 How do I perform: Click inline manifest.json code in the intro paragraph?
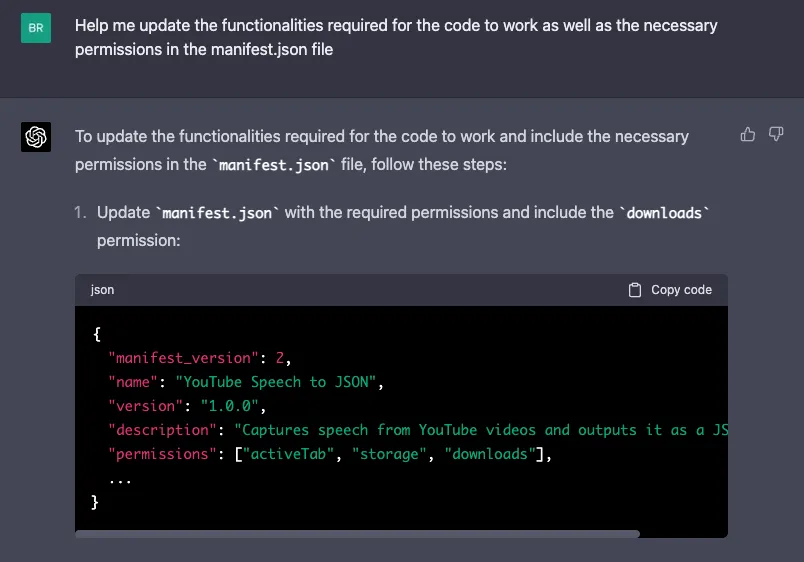click(272, 165)
